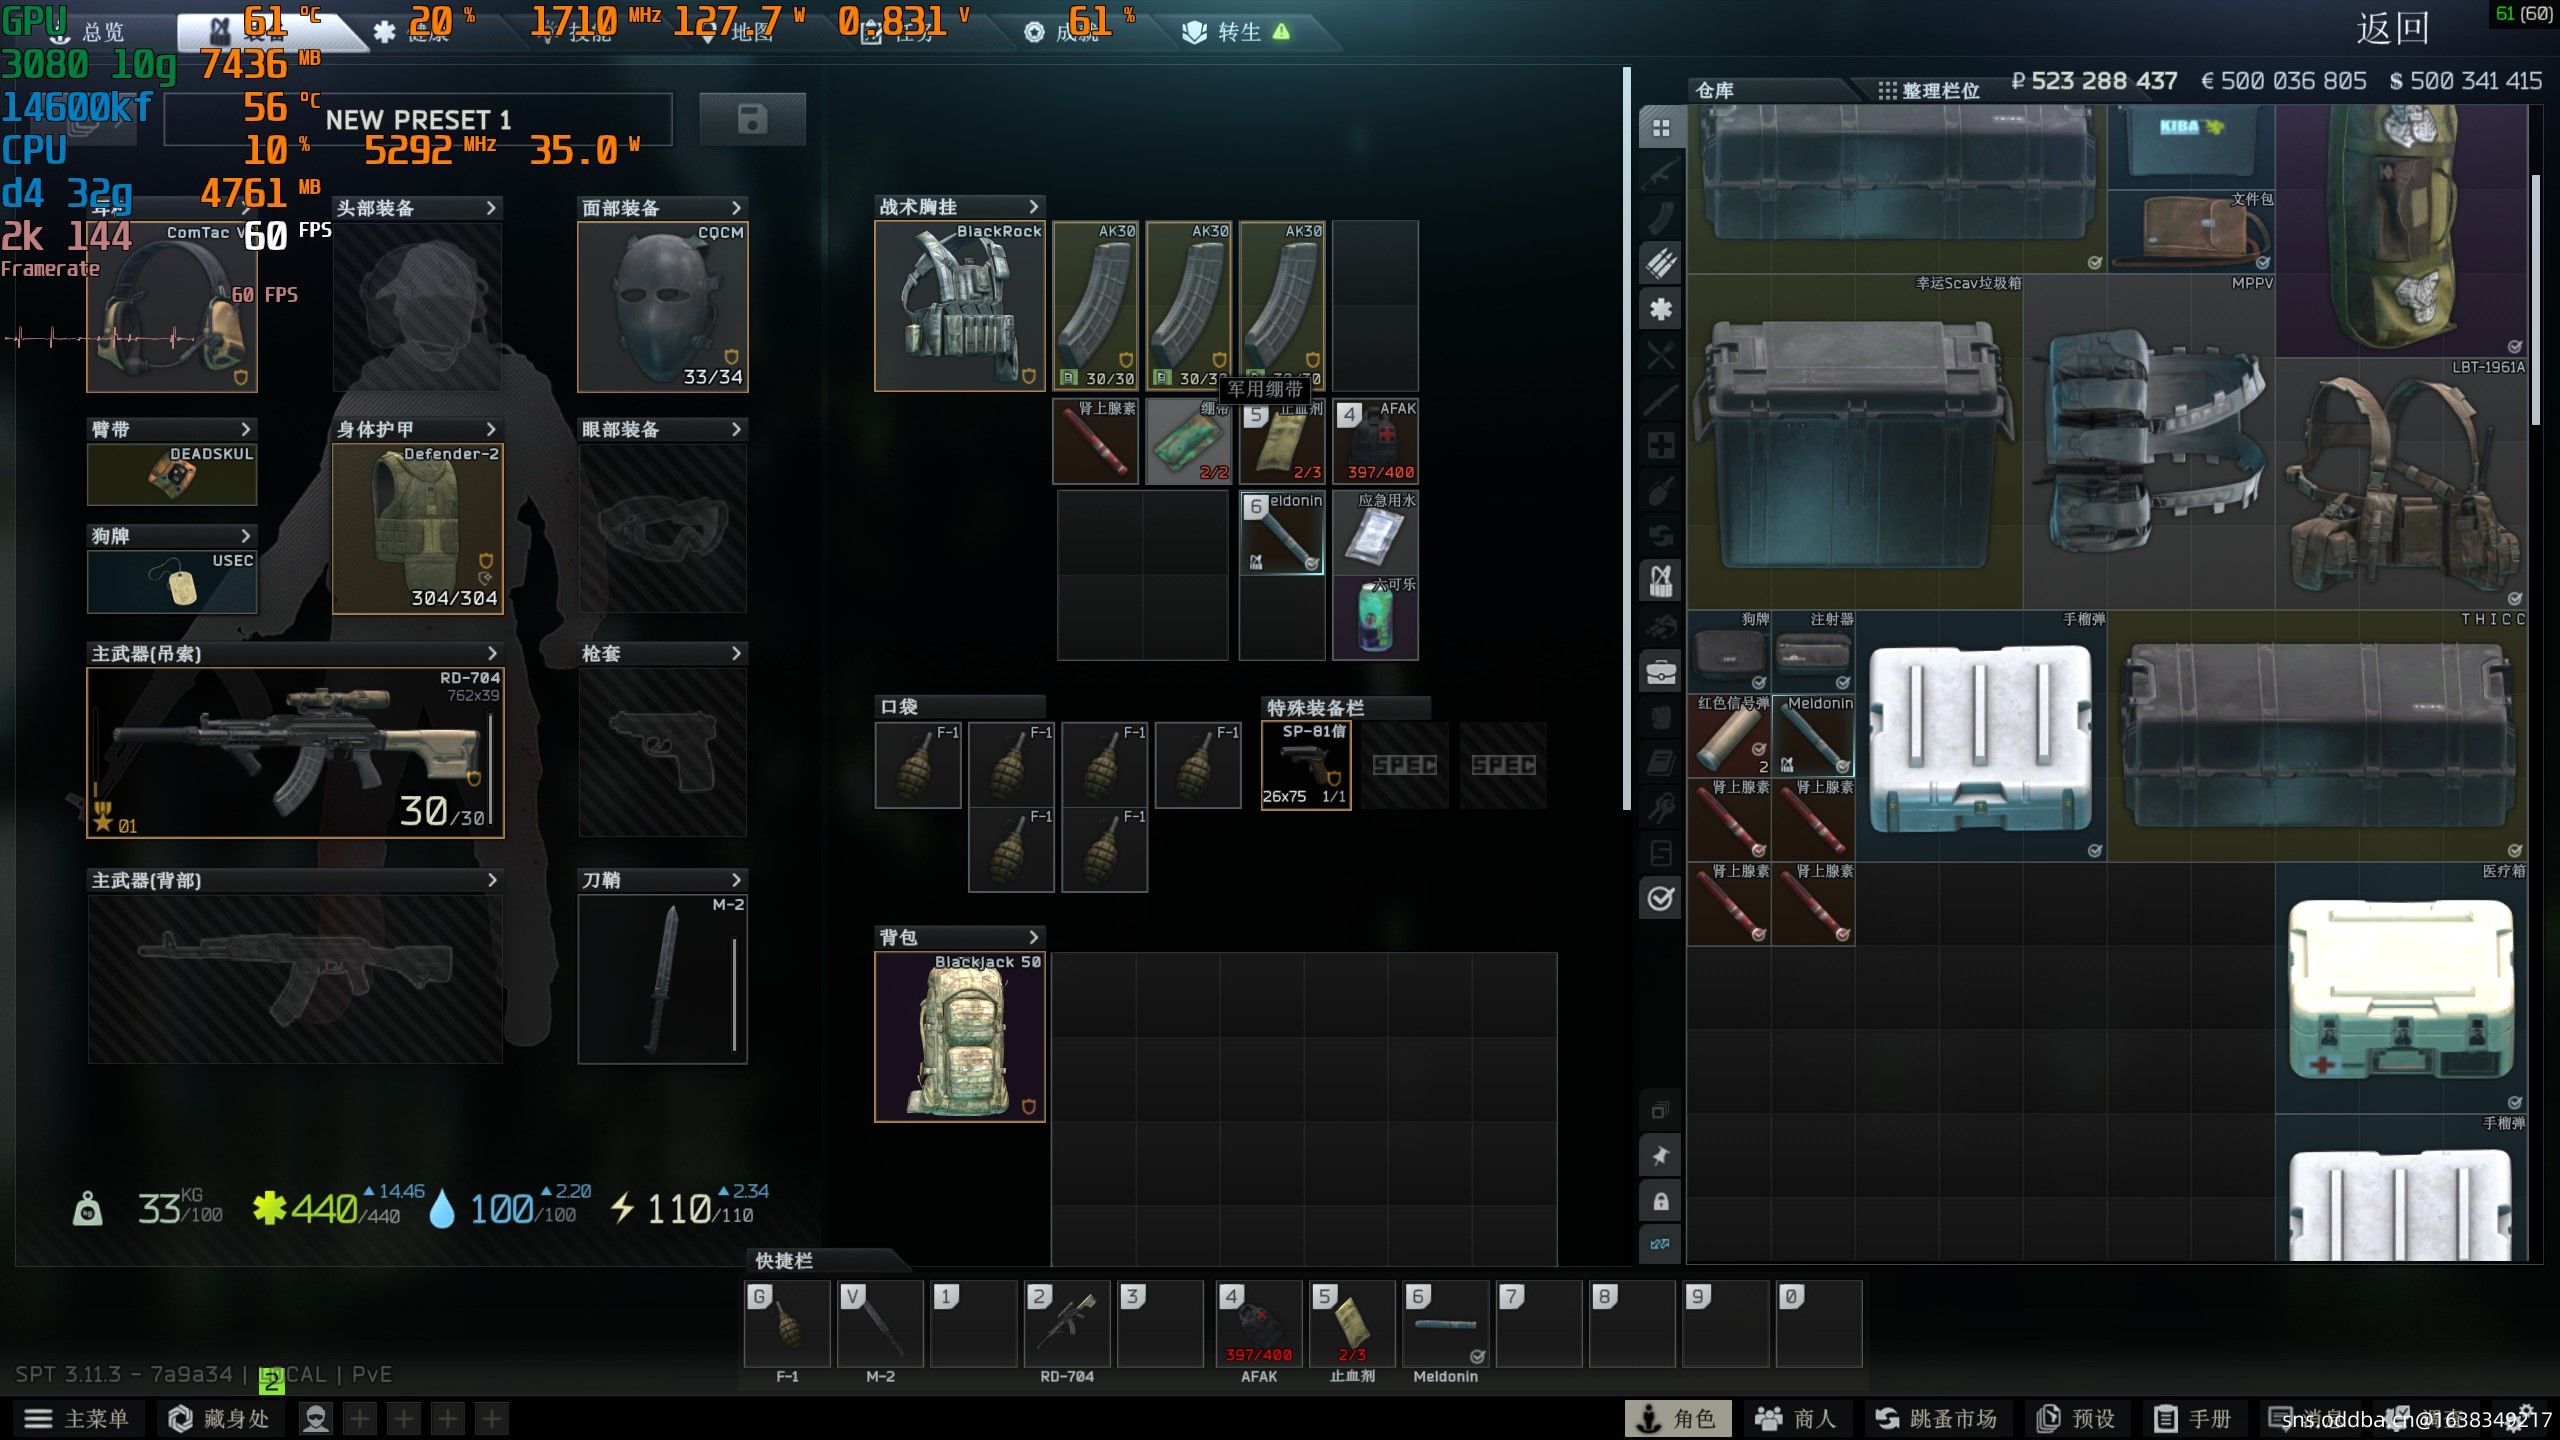The height and width of the screenshot is (1440, 2560).
Task: Select the SP-81 flare pistol in special slot
Action: click(1306, 765)
